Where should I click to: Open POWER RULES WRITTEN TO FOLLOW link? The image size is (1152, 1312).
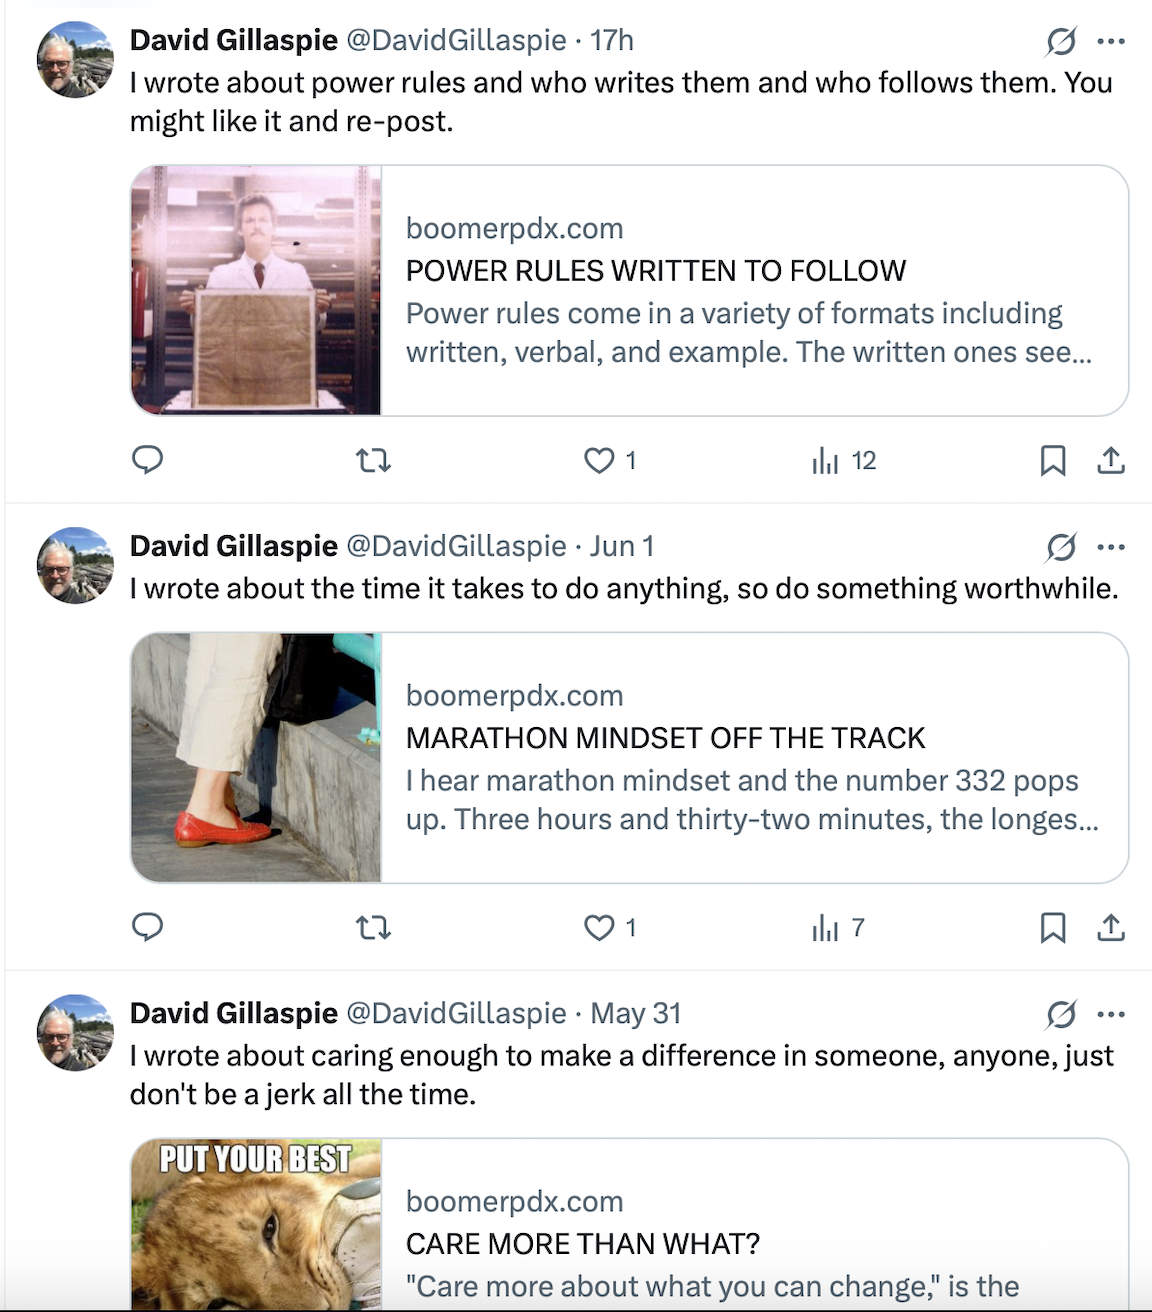(655, 271)
